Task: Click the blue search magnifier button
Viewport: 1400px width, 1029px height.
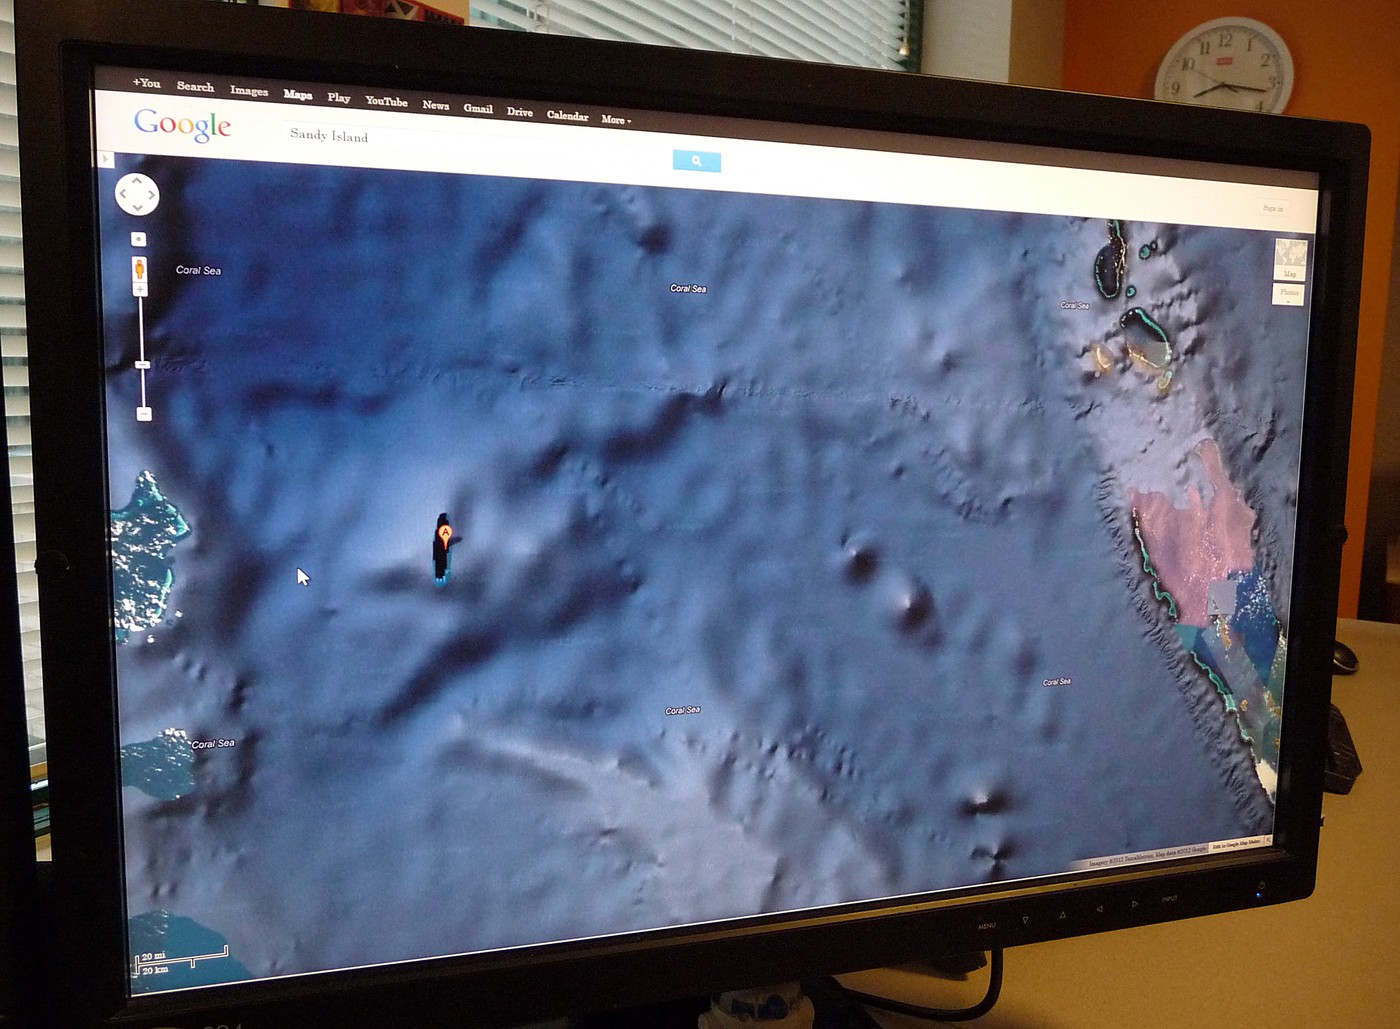Action: pos(696,161)
